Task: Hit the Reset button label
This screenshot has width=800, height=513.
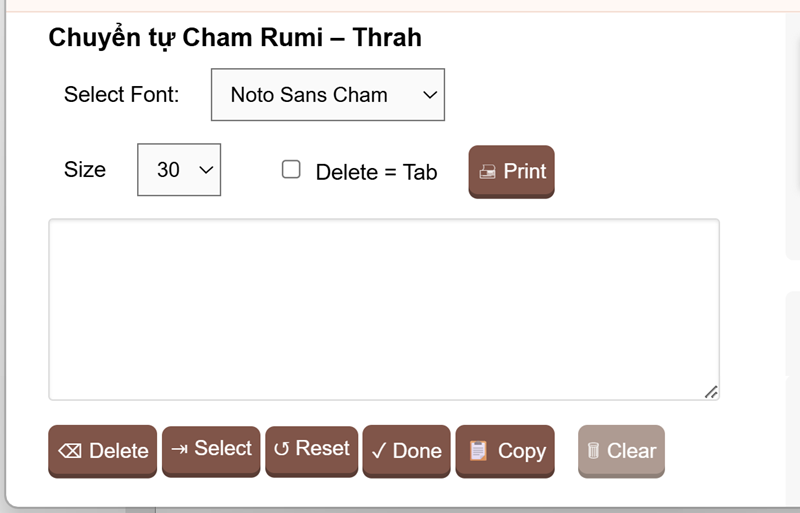Action: coord(322,449)
